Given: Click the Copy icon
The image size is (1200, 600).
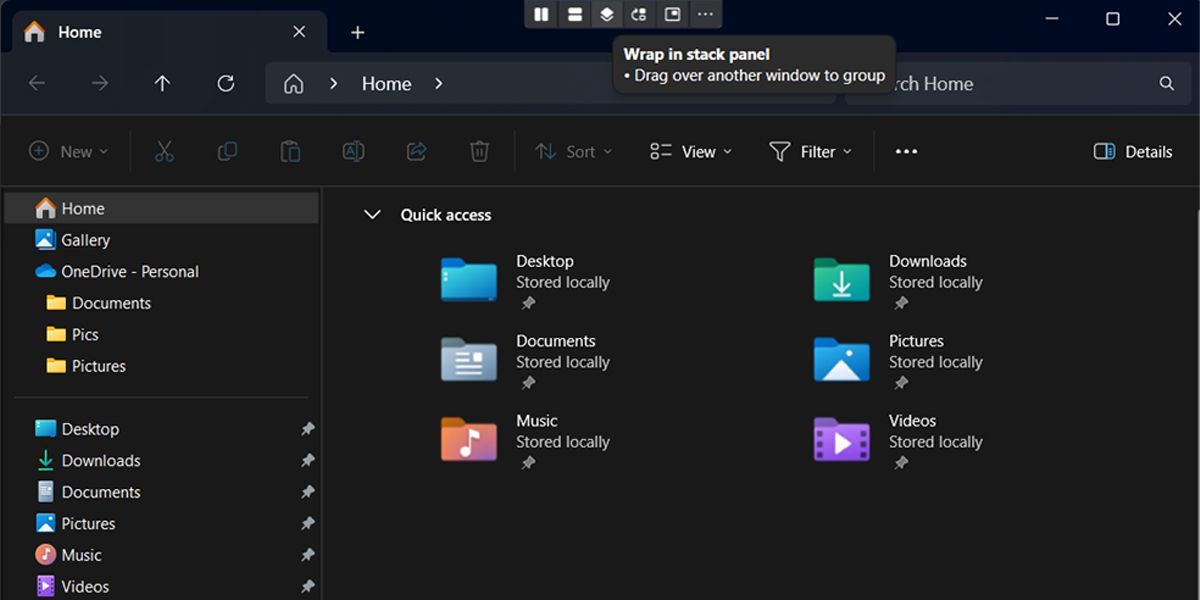Looking at the screenshot, I should point(227,151).
